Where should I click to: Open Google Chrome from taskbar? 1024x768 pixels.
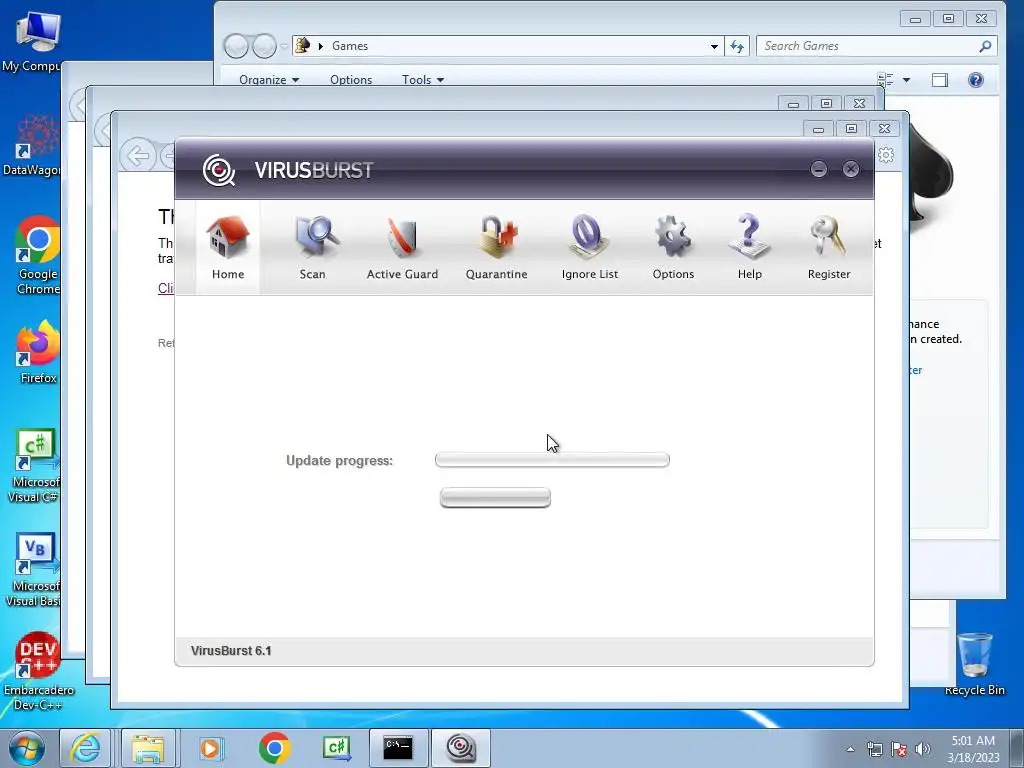tap(274, 748)
